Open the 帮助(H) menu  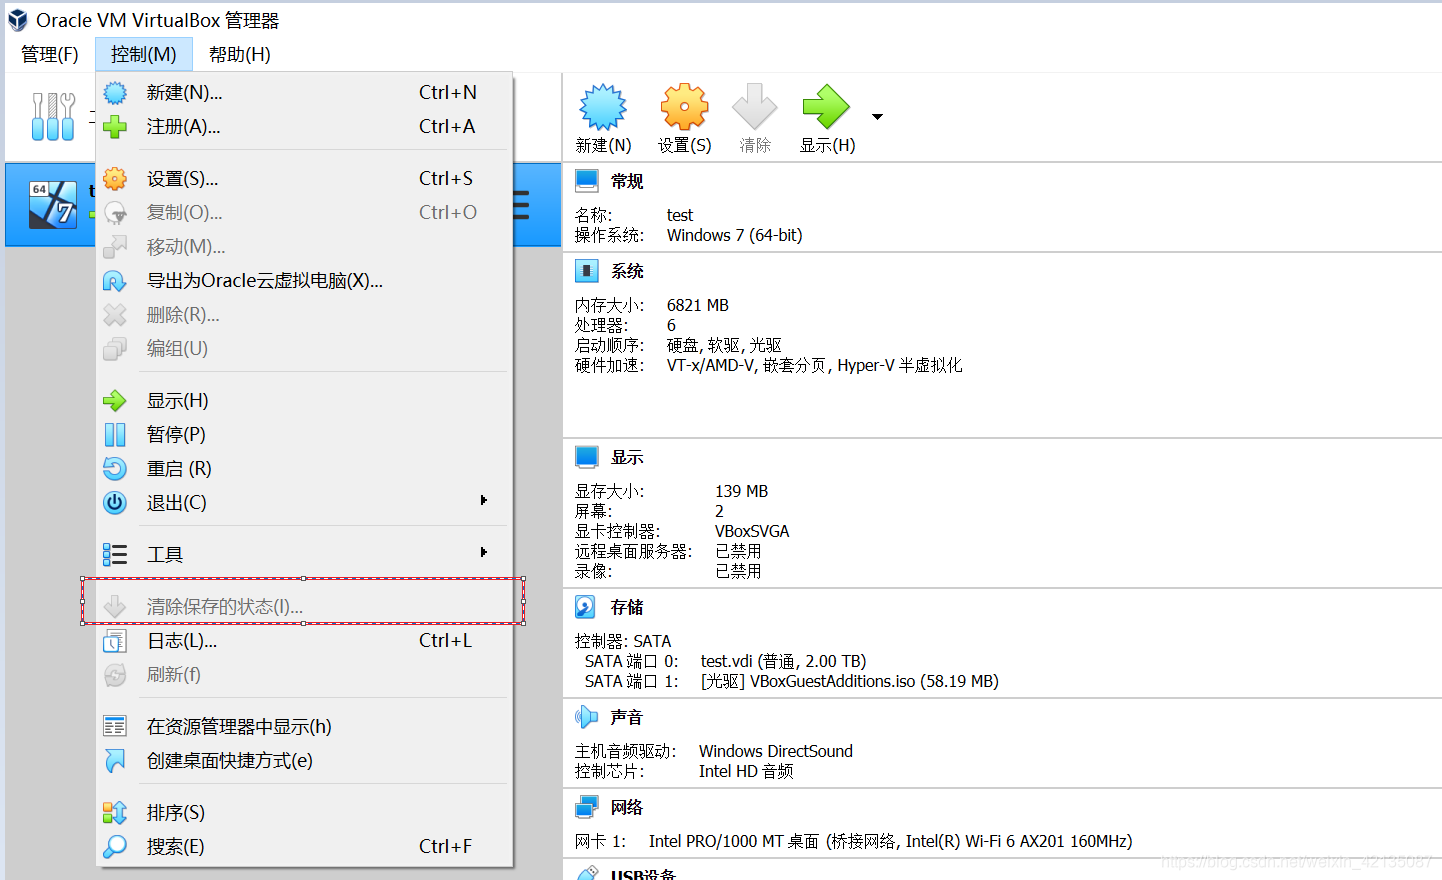tap(240, 54)
